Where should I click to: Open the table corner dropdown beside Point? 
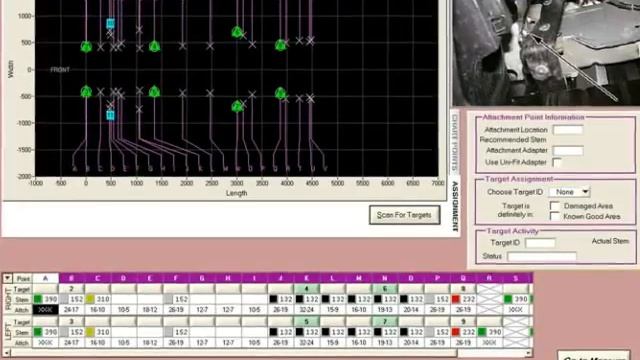point(7,278)
